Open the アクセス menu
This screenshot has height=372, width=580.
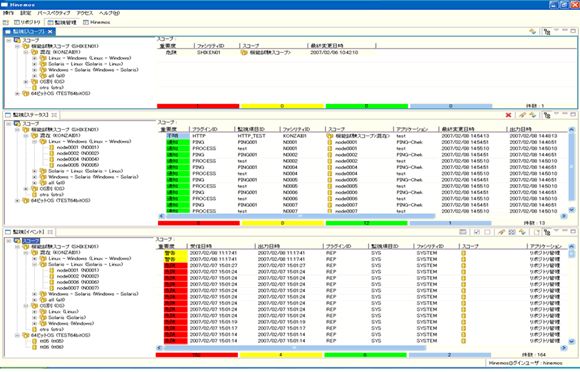[85, 13]
